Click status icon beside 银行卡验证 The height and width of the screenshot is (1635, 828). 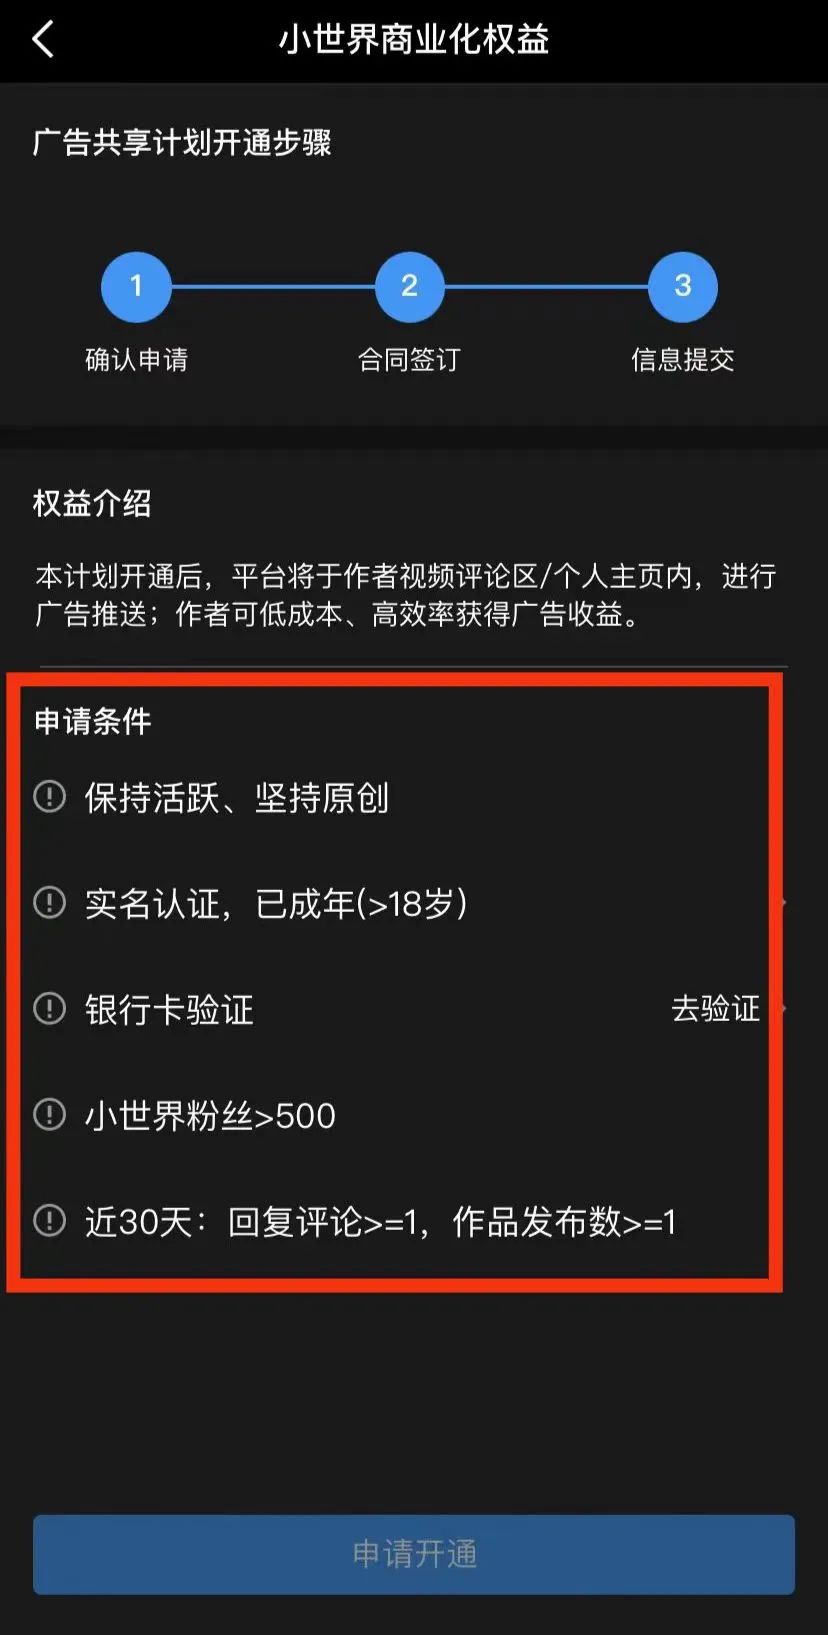pos(50,1009)
